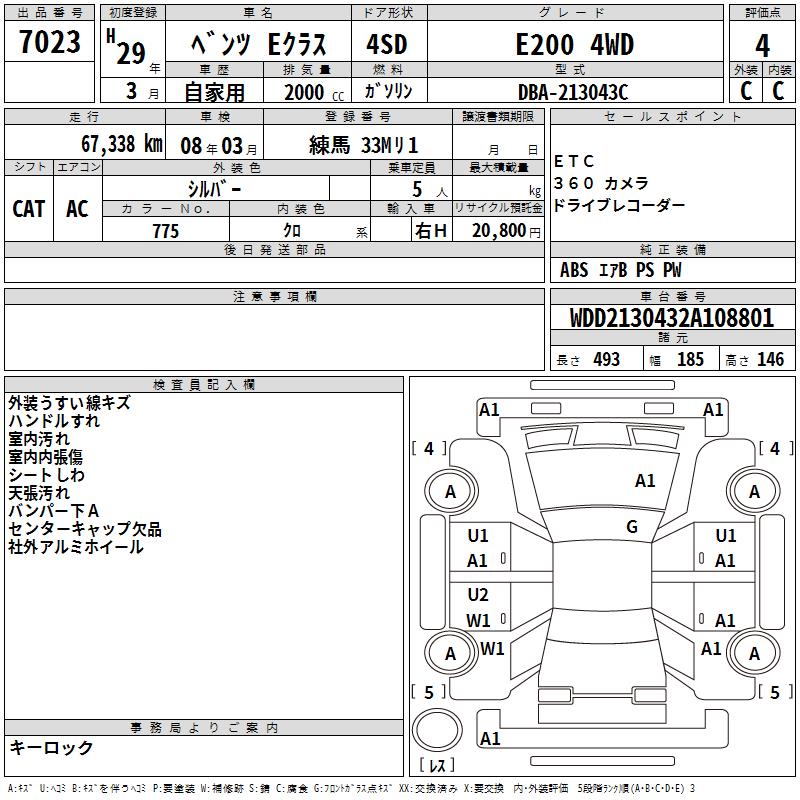The height and width of the screenshot is (800, 800).
Task: Click the model code "DBA-213043C"
Action: pyautogui.click(x=573, y=92)
